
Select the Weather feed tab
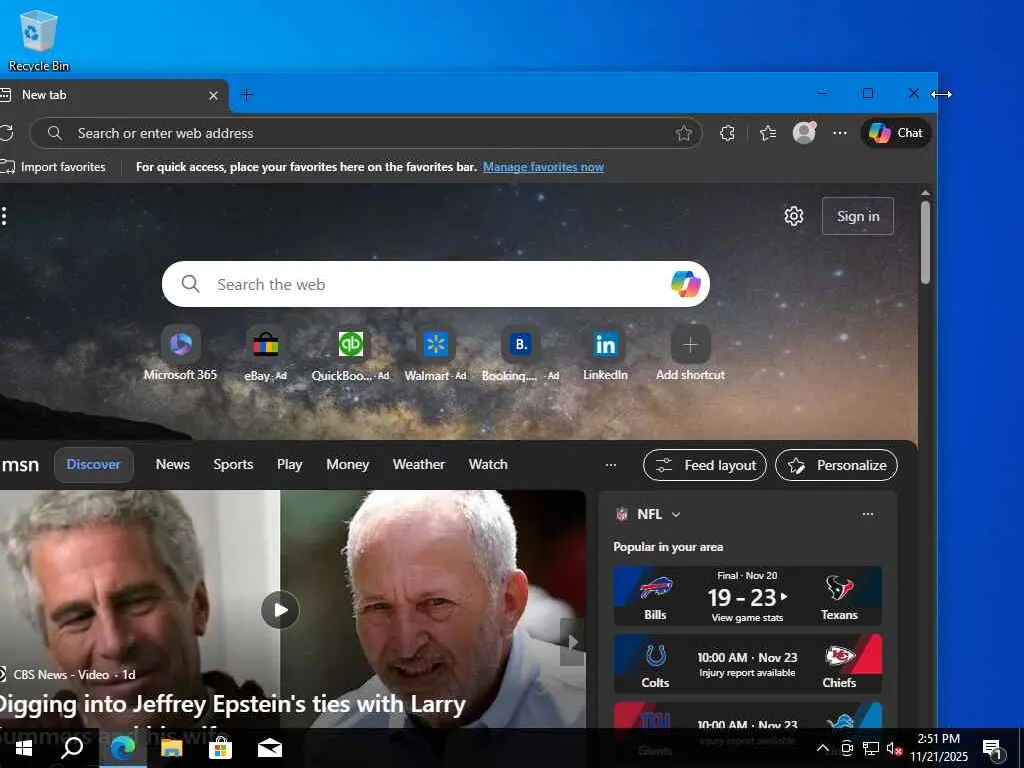click(419, 465)
